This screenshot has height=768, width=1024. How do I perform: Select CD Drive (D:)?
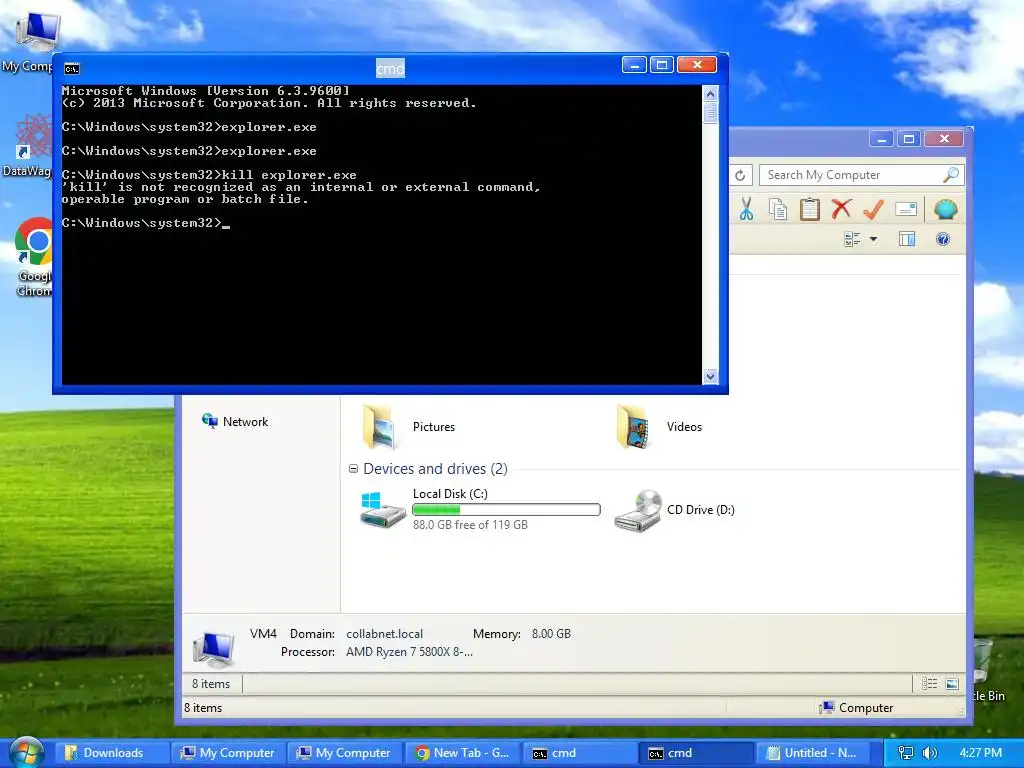[675, 510]
